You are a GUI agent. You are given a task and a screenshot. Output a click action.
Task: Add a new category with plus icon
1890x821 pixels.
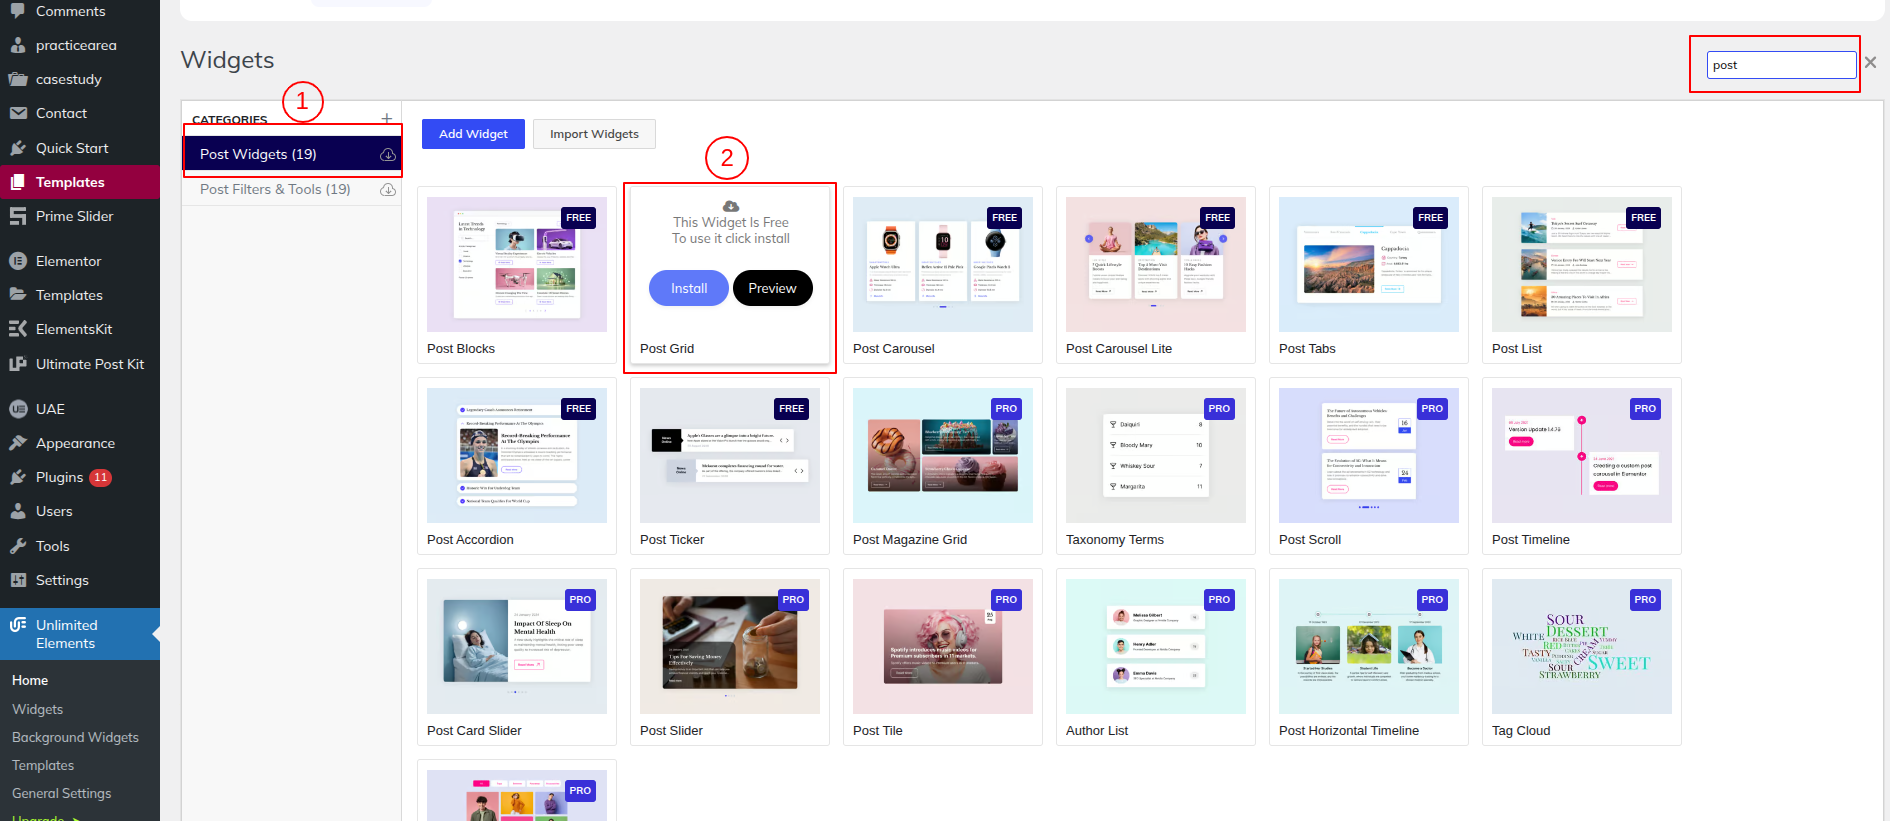[x=387, y=119]
